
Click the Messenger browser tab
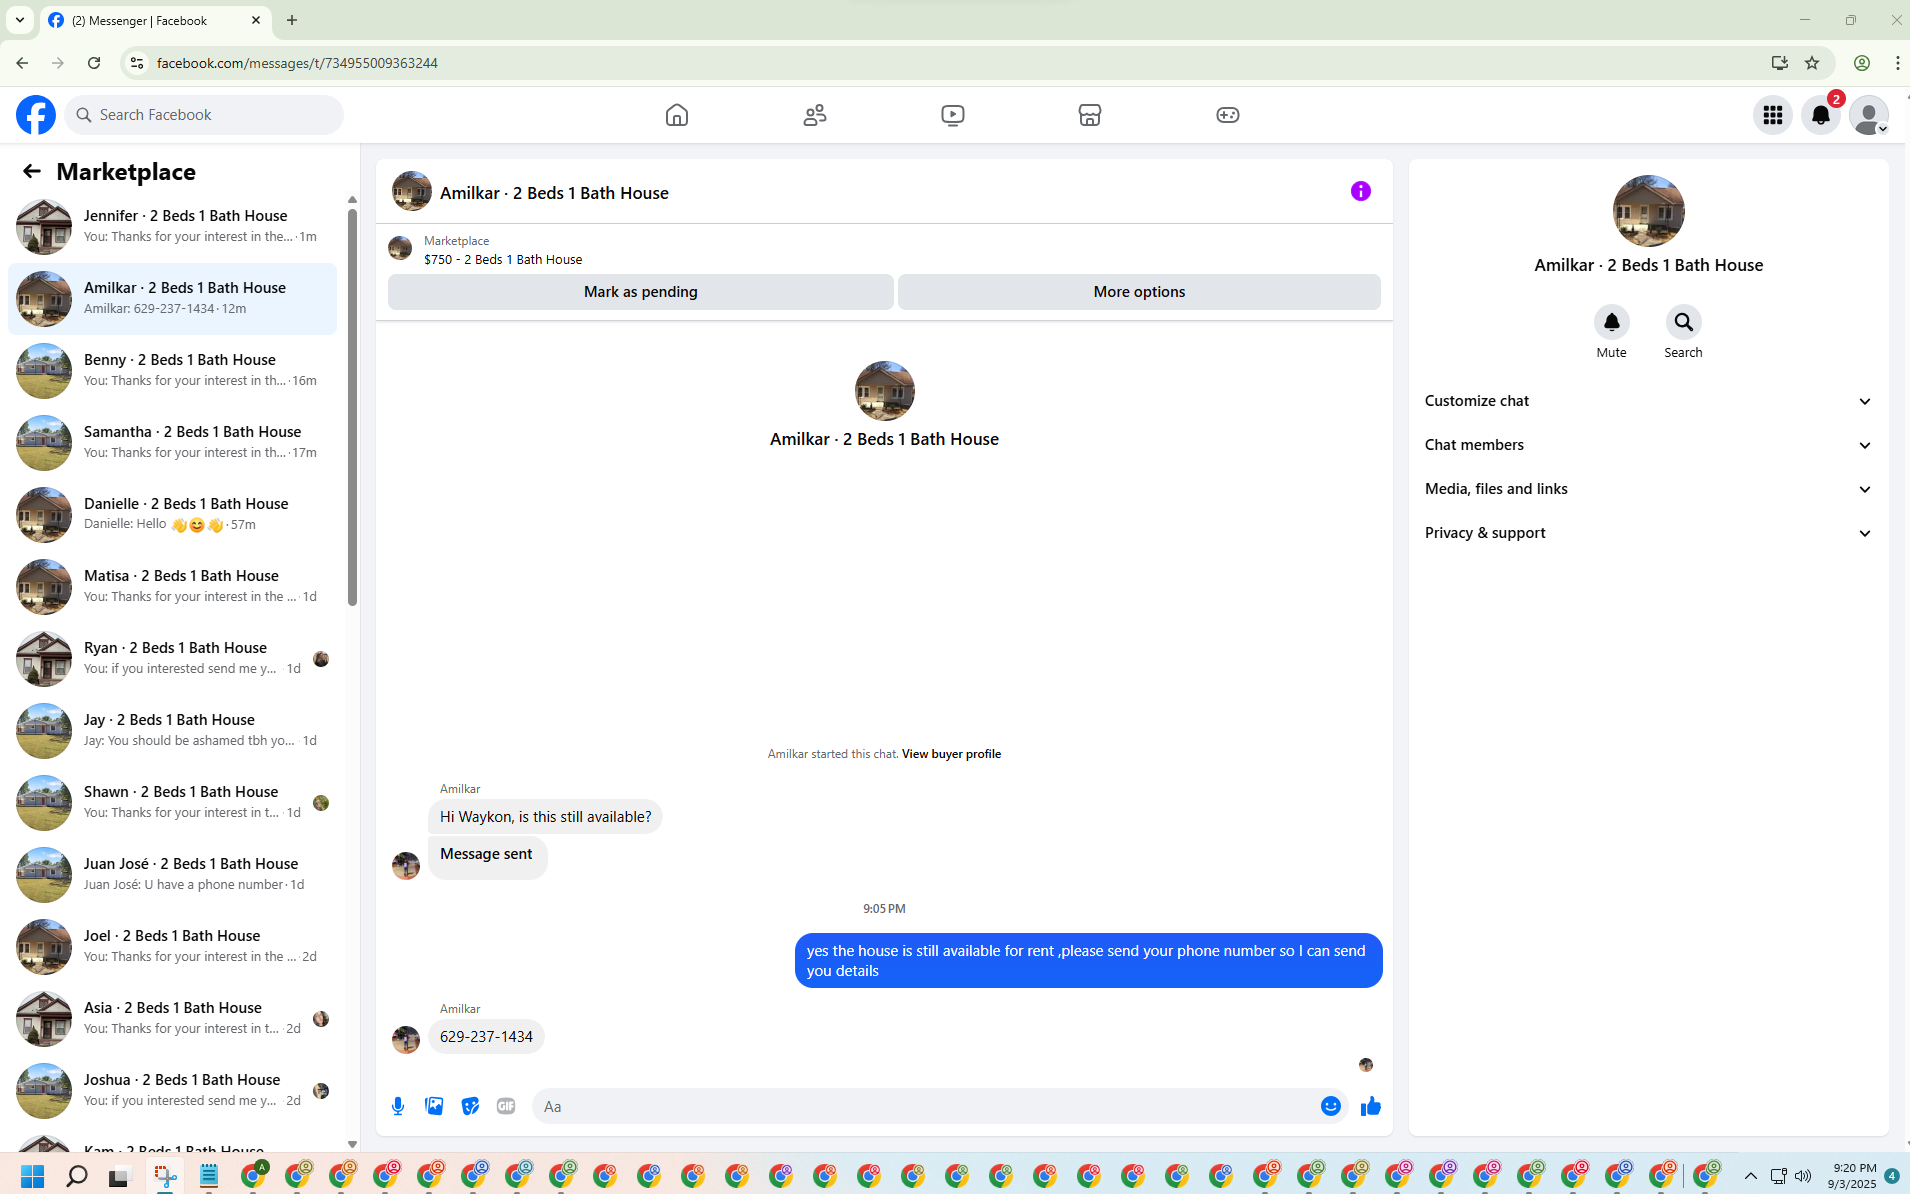155,20
